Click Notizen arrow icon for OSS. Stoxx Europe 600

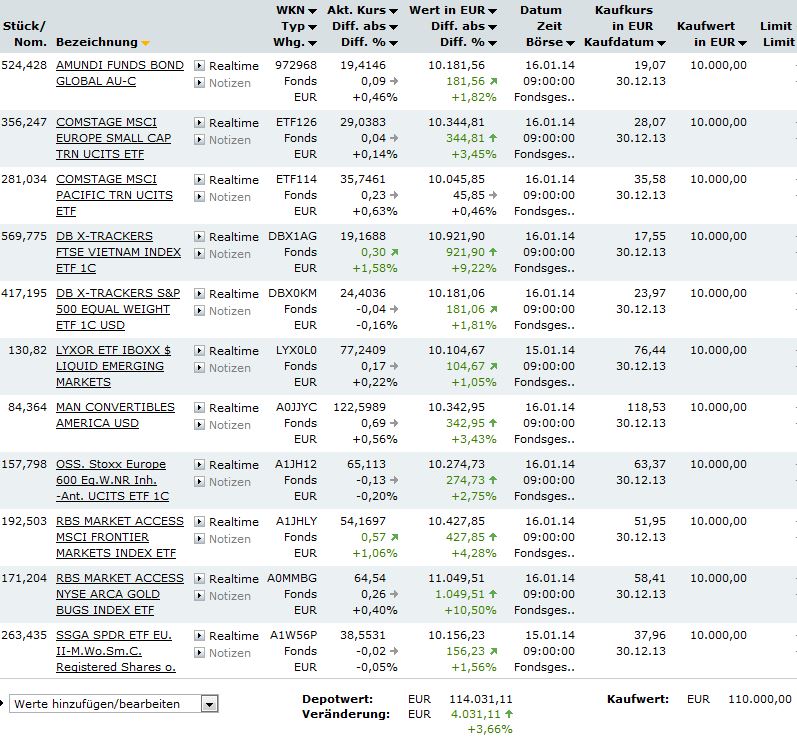199,481
